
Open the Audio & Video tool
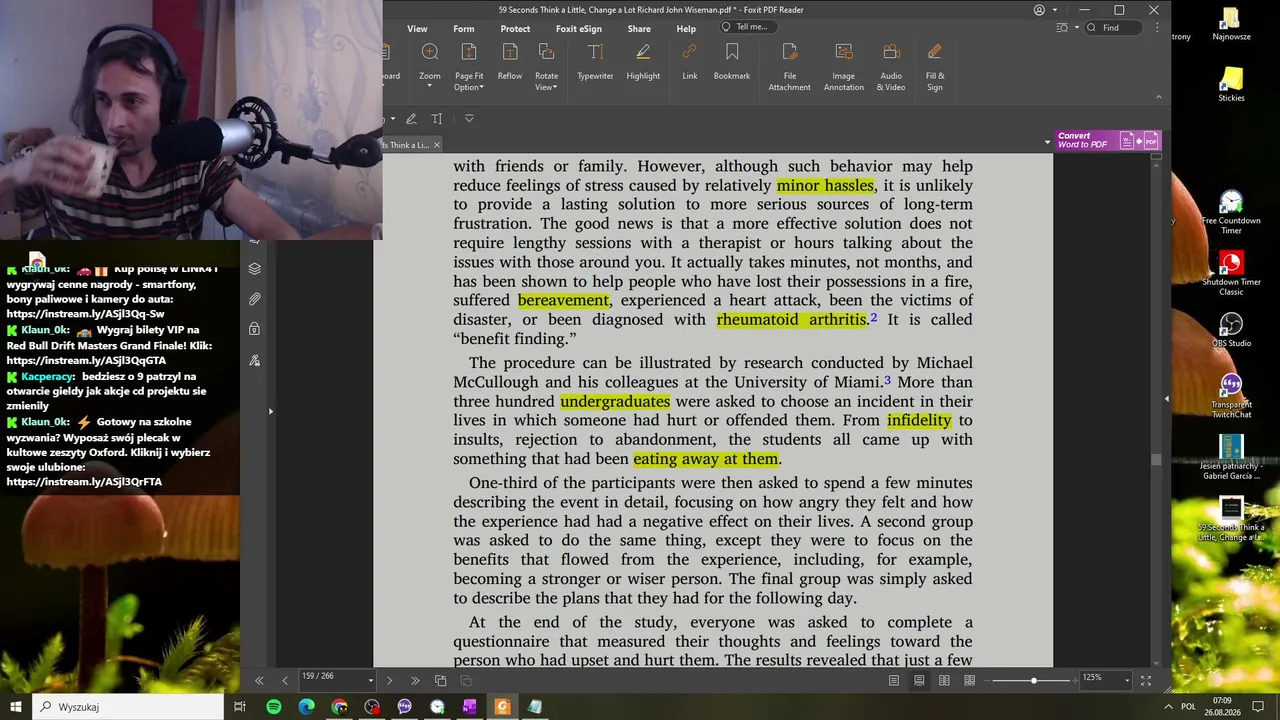891,67
